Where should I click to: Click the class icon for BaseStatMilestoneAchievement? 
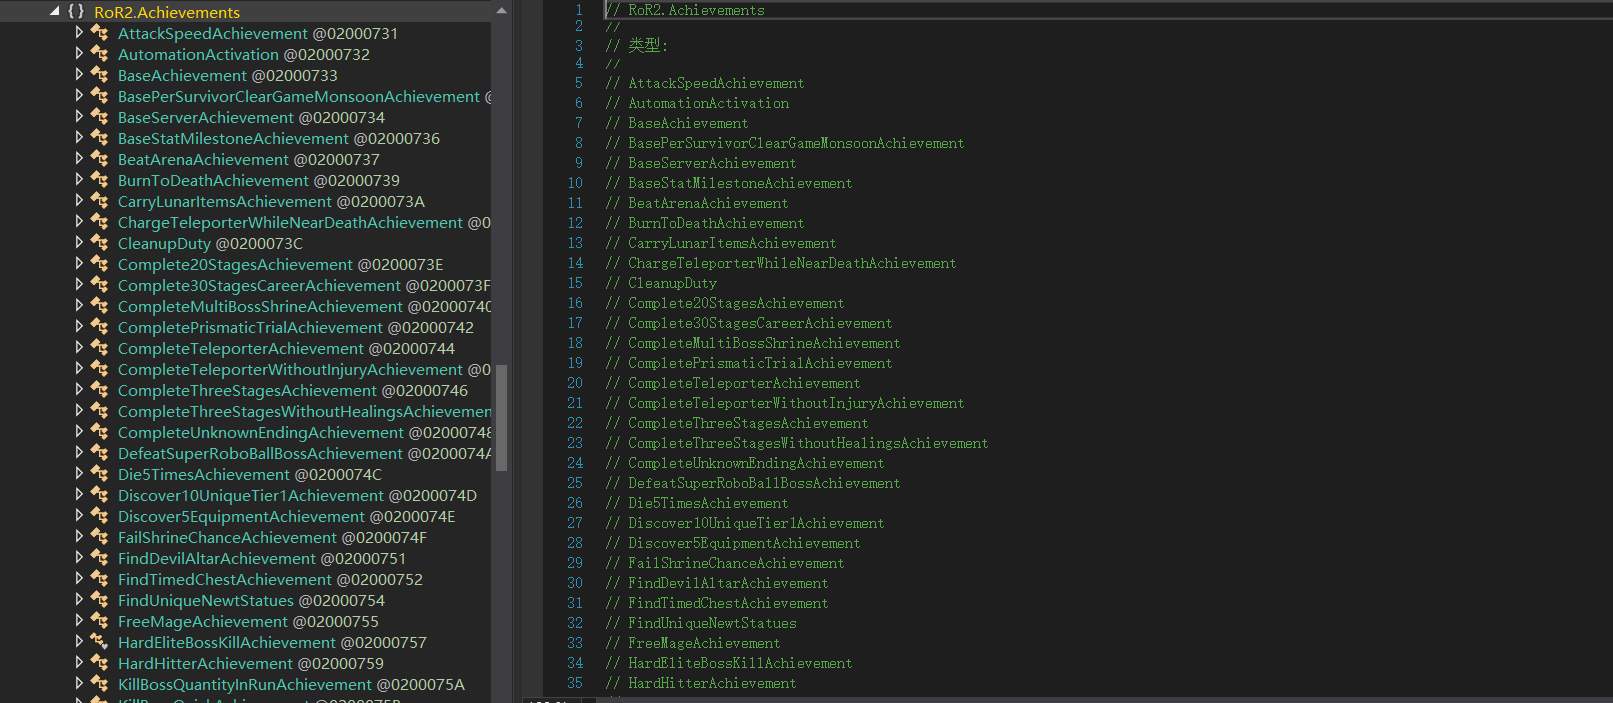point(99,138)
